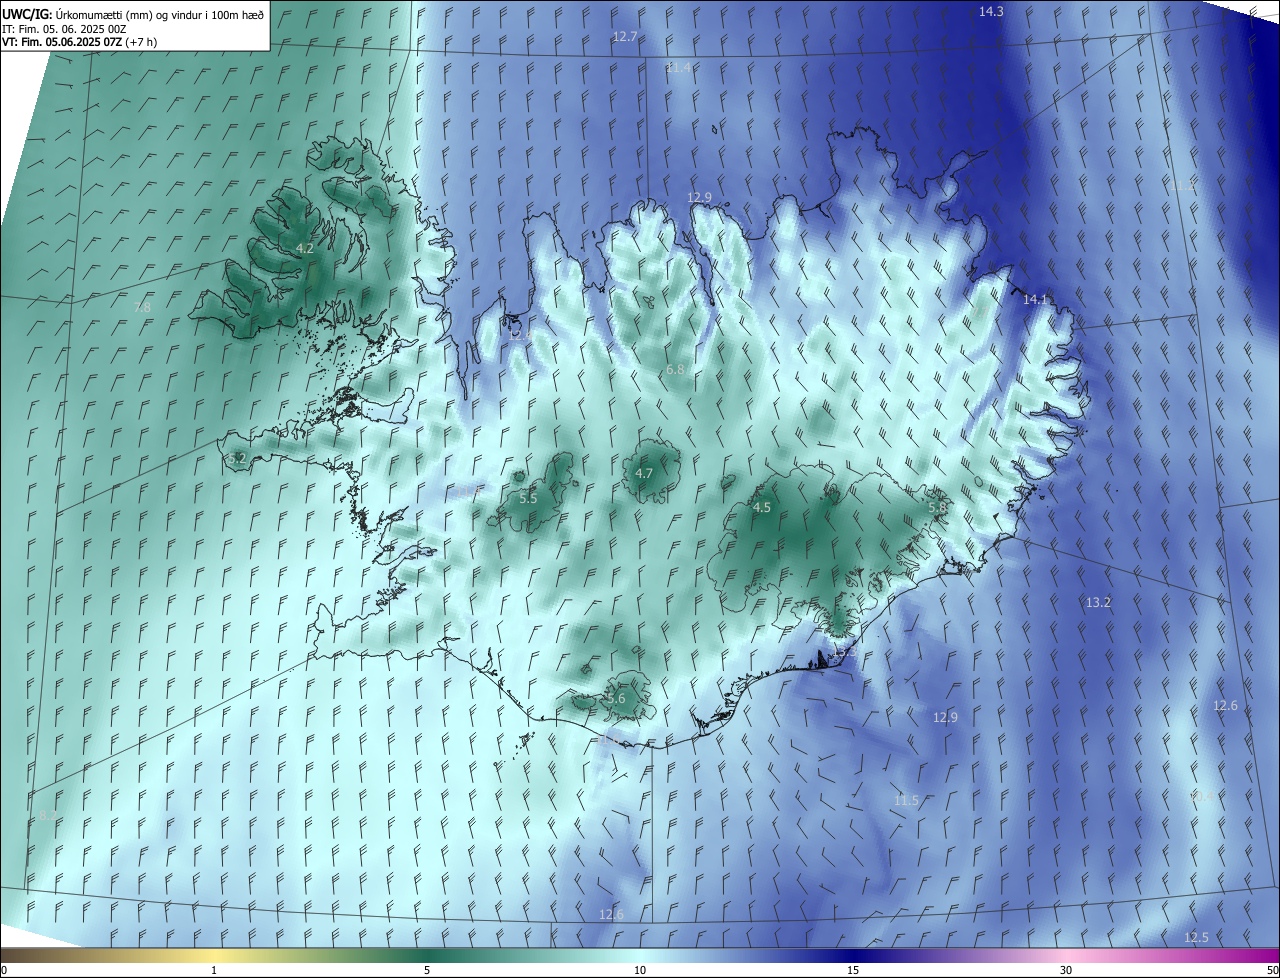Click the '11.4' value label
The image size is (1280, 978).
point(678,67)
